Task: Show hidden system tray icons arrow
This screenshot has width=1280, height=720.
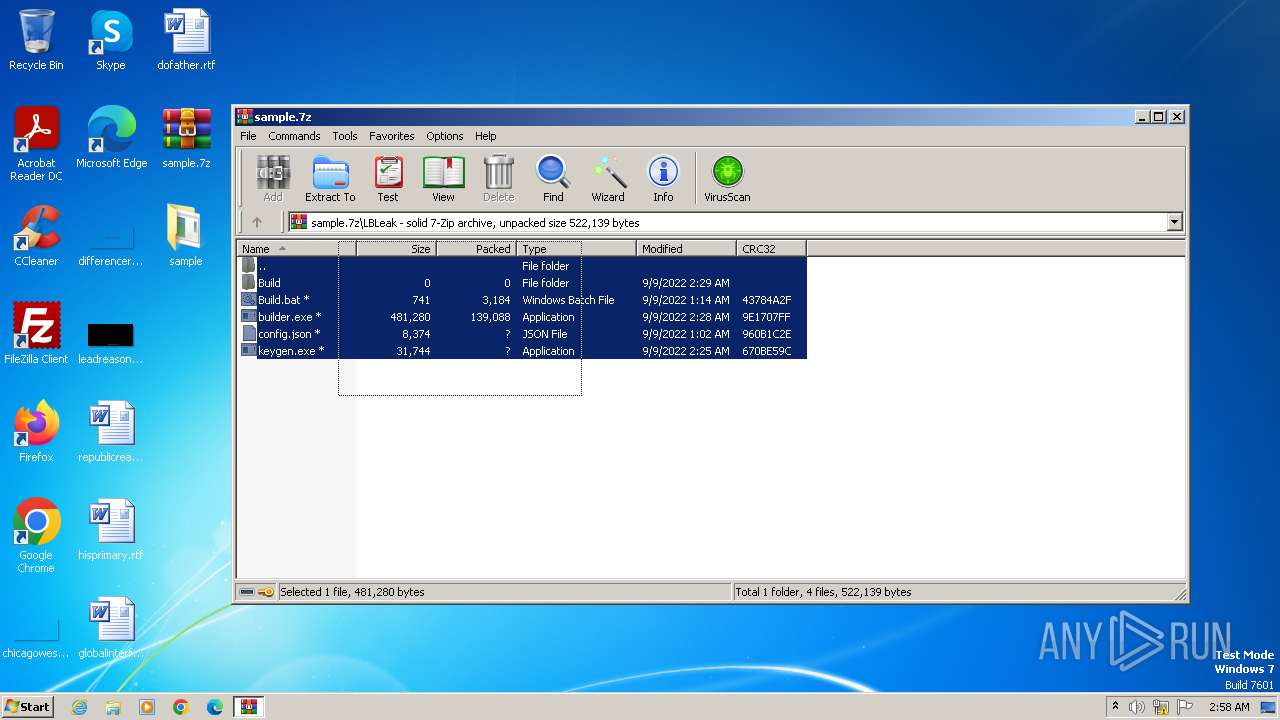Action: point(1115,706)
